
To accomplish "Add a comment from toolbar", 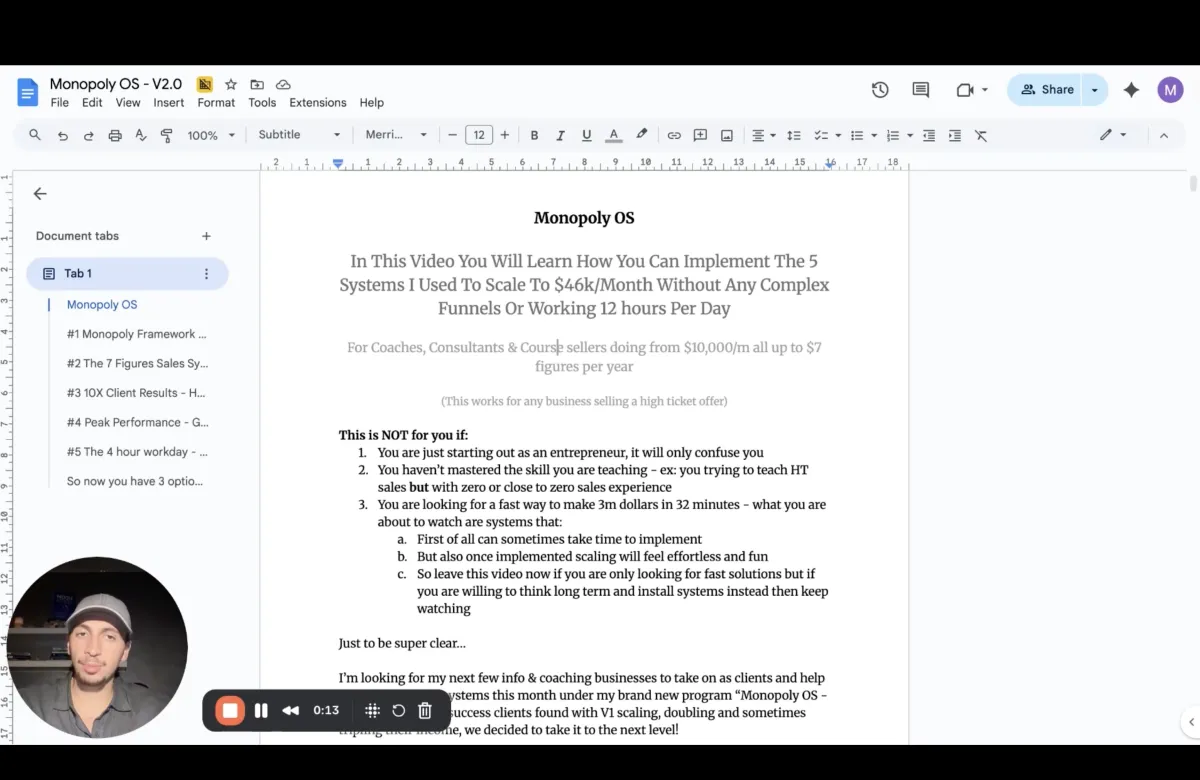I will tap(700, 135).
